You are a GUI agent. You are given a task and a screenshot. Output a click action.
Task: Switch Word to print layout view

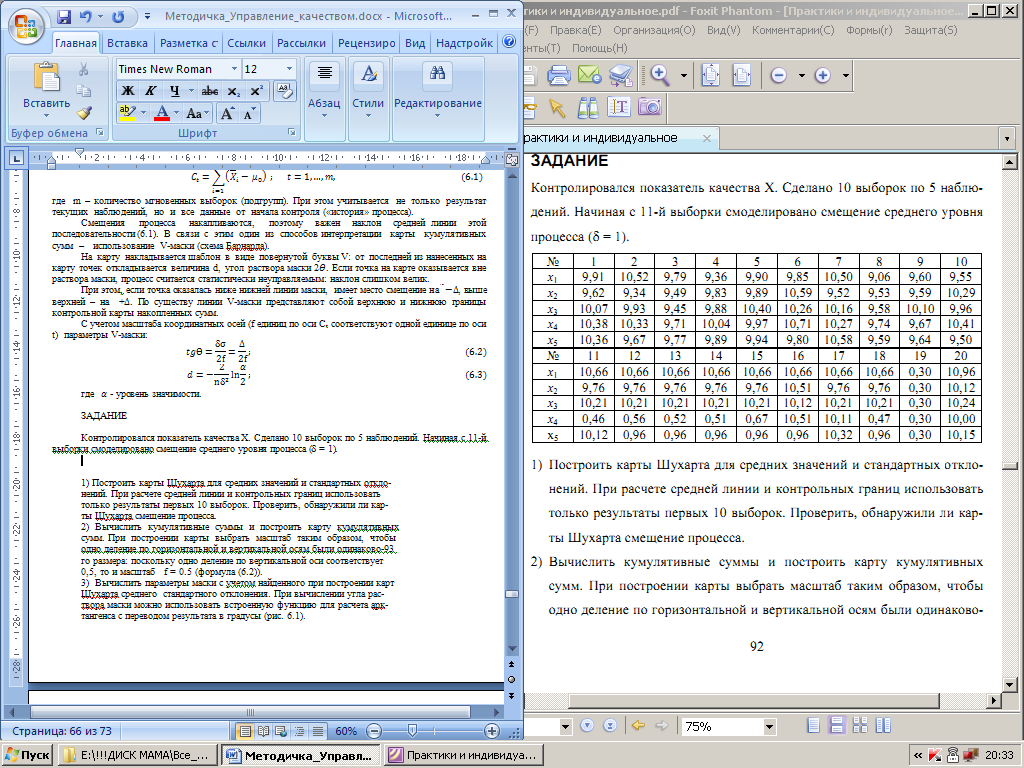(x=245, y=731)
